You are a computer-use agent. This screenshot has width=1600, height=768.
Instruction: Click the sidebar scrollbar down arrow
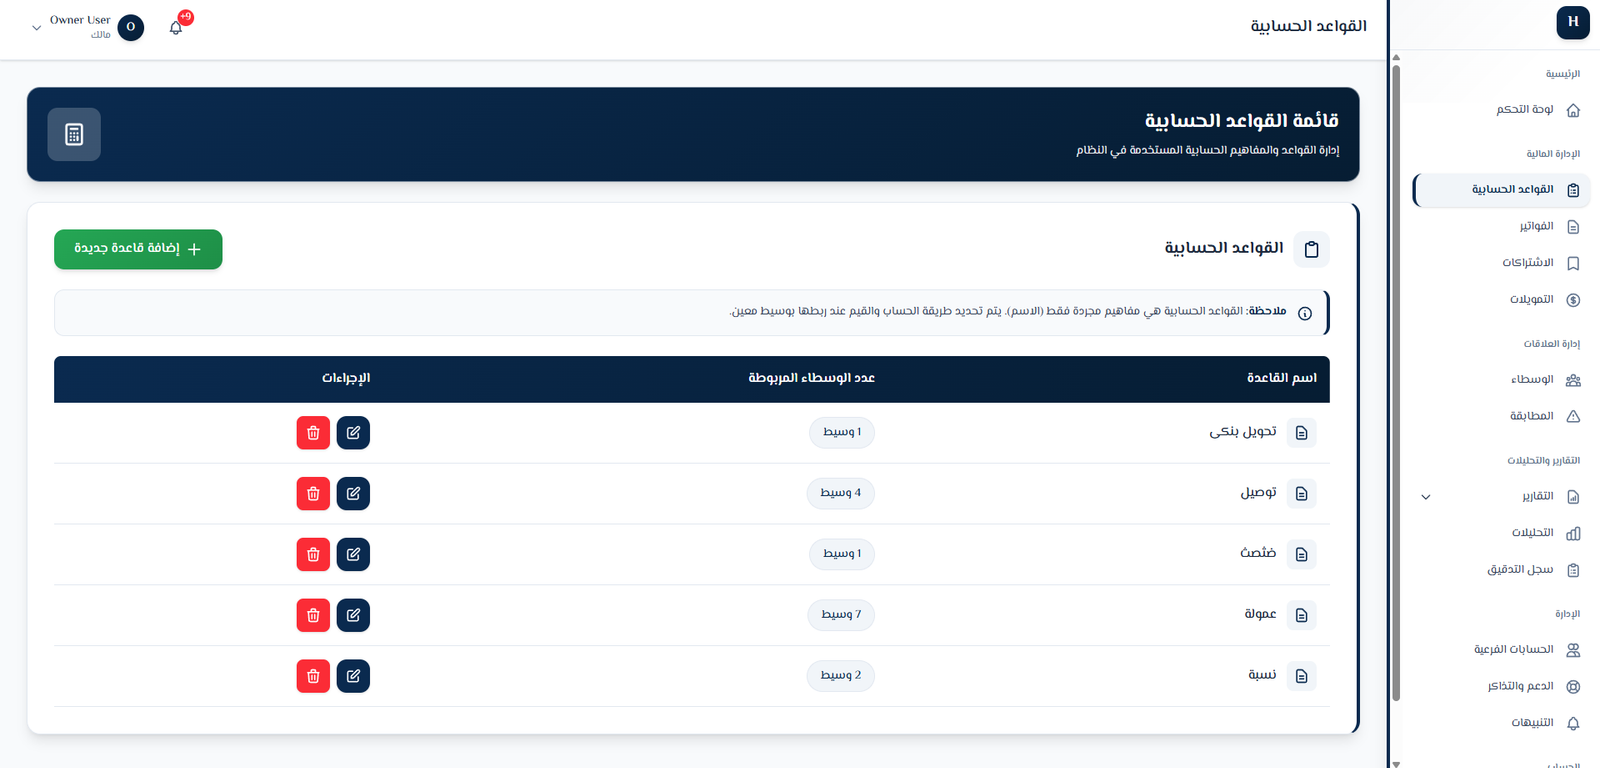1396,763
